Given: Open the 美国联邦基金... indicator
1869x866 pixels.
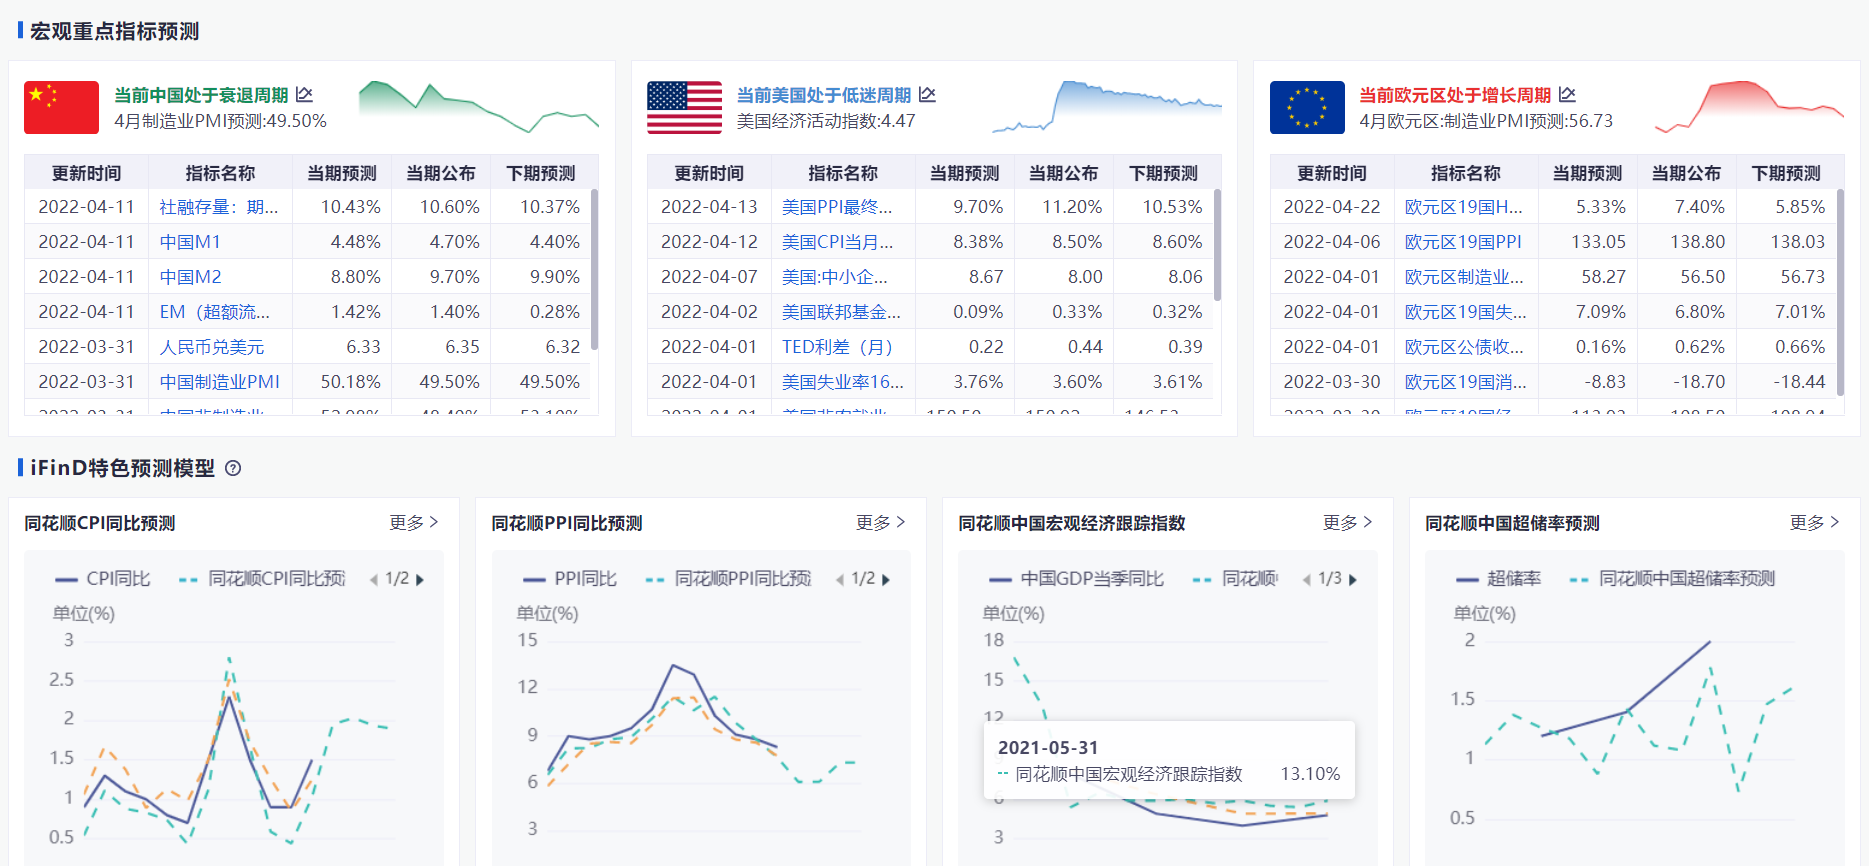Looking at the screenshot, I should pyautogui.click(x=841, y=312).
